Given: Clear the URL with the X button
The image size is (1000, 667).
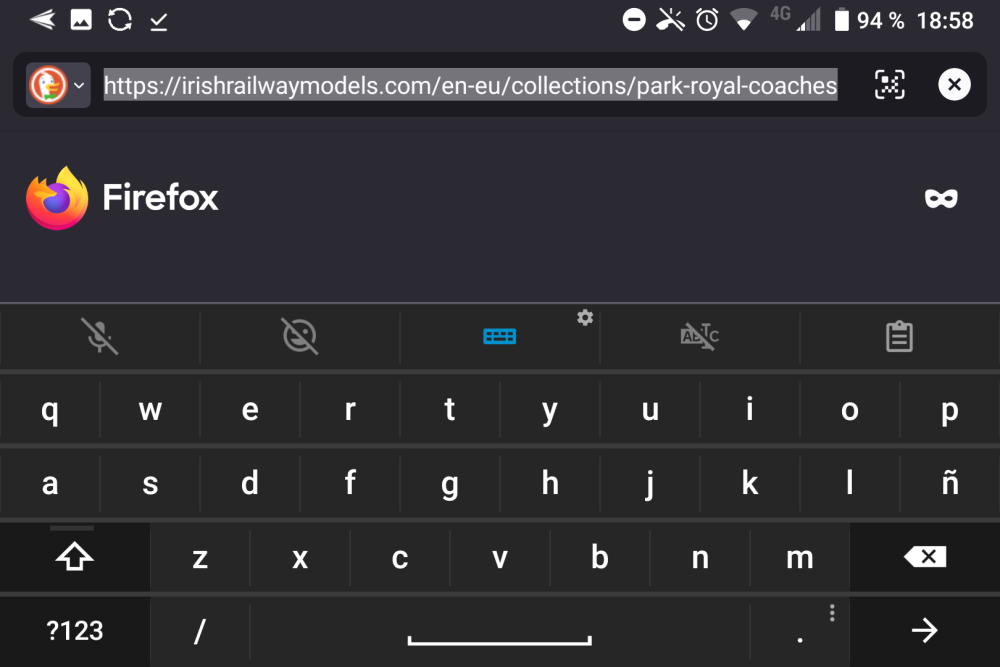Looking at the screenshot, I should pos(954,85).
